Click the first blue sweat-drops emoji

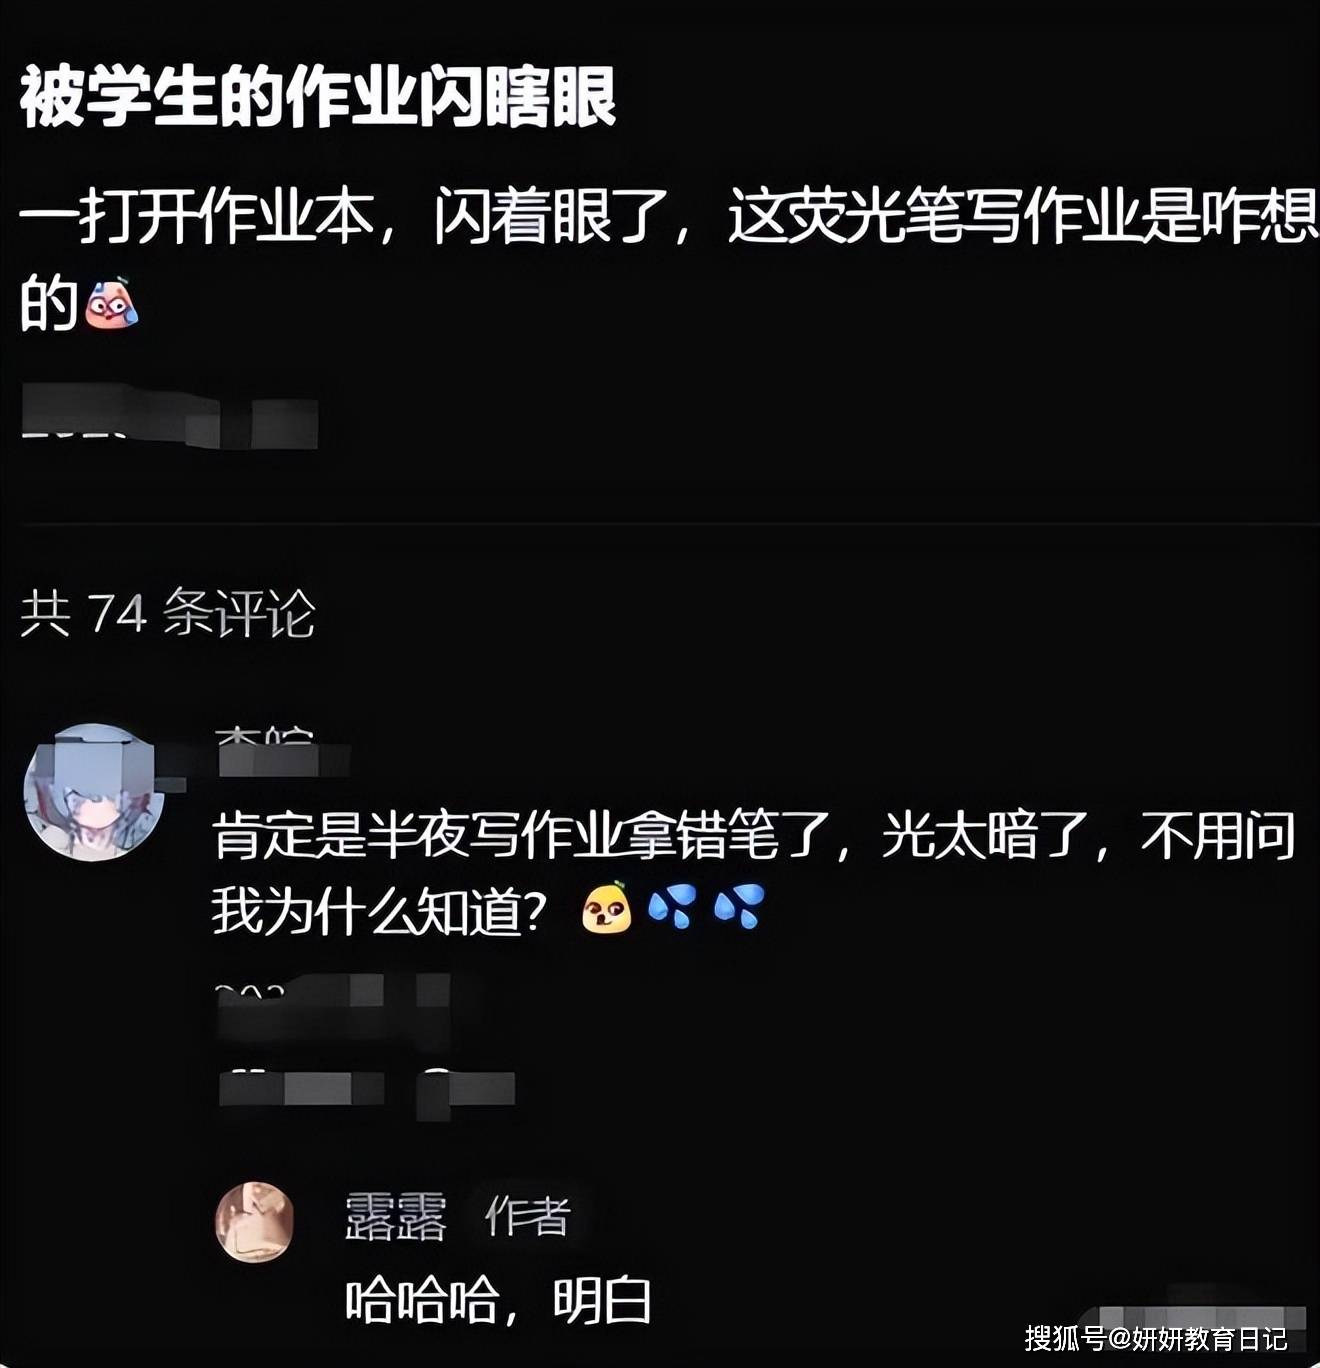(x=673, y=908)
